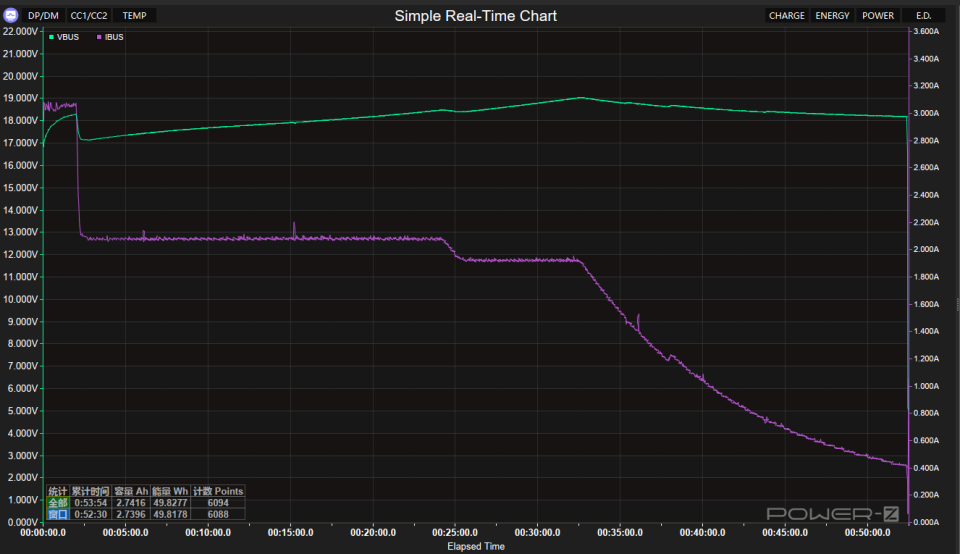Click the 0:53:54 accumulated time cell

pyautogui.click(x=91, y=503)
